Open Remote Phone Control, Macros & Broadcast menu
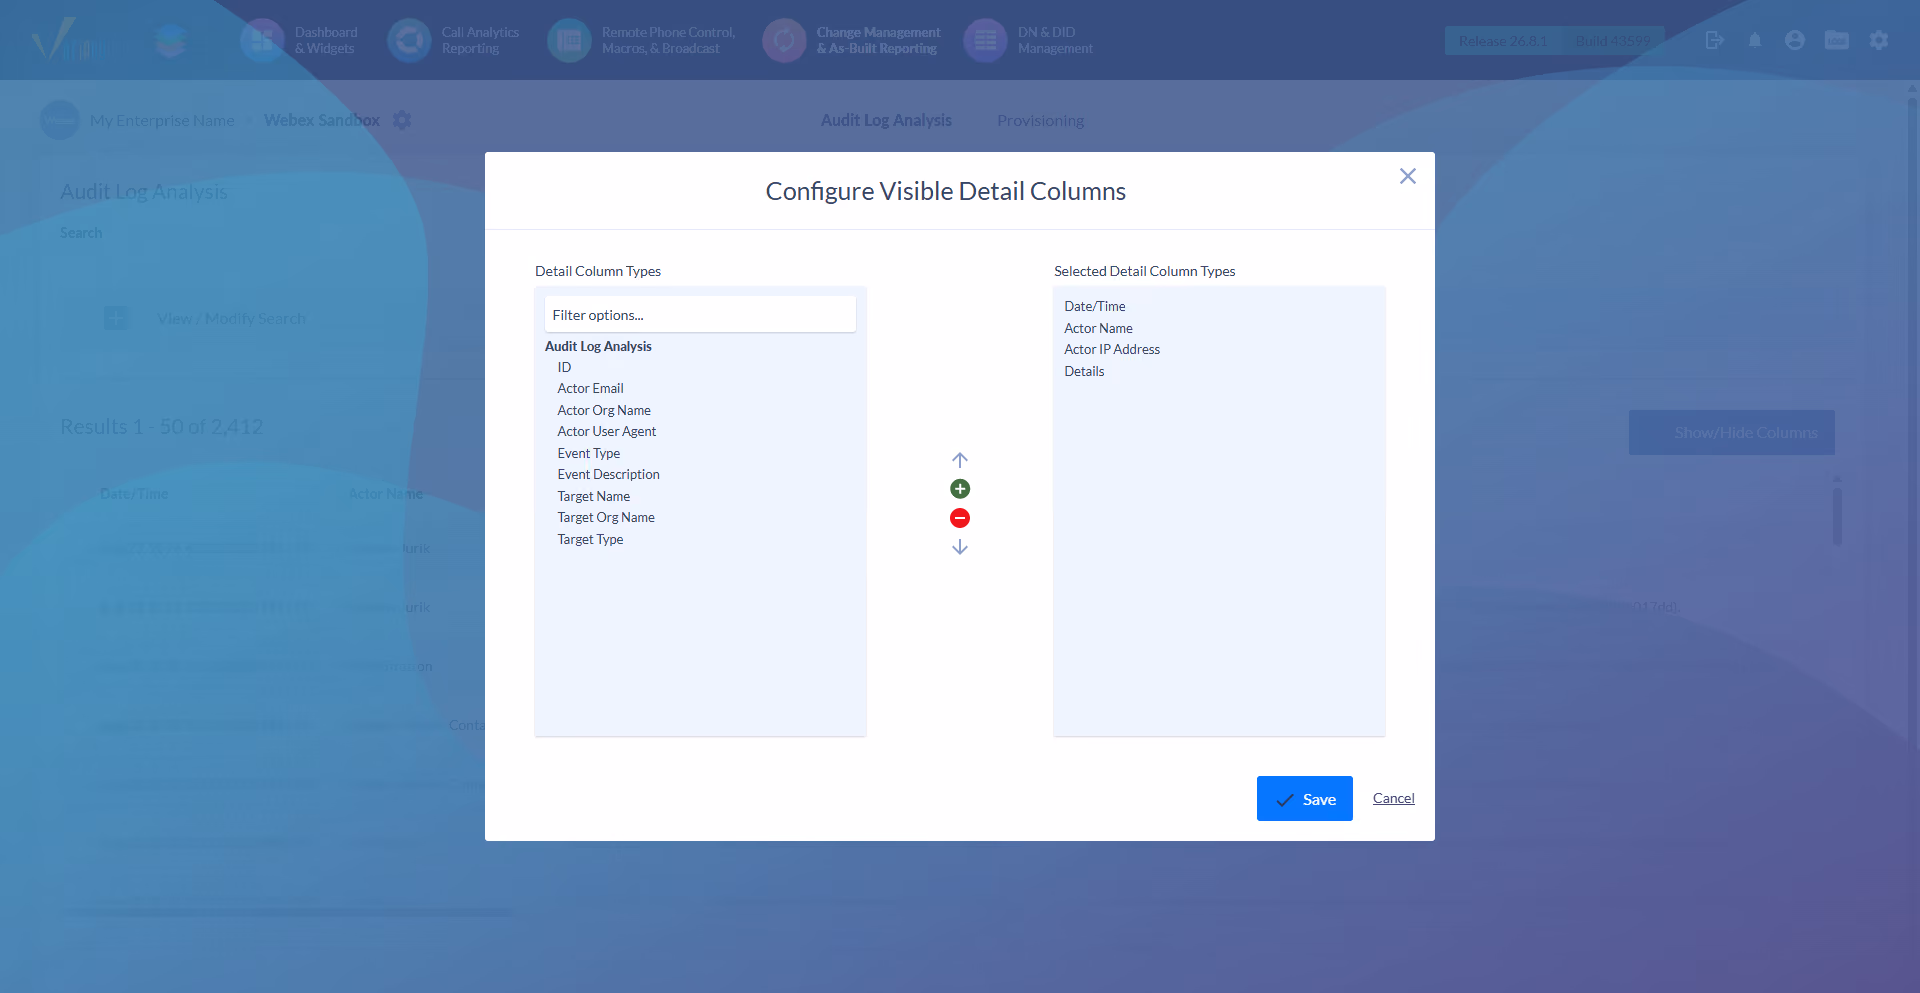Viewport: 1920px width, 993px height. coord(642,40)
